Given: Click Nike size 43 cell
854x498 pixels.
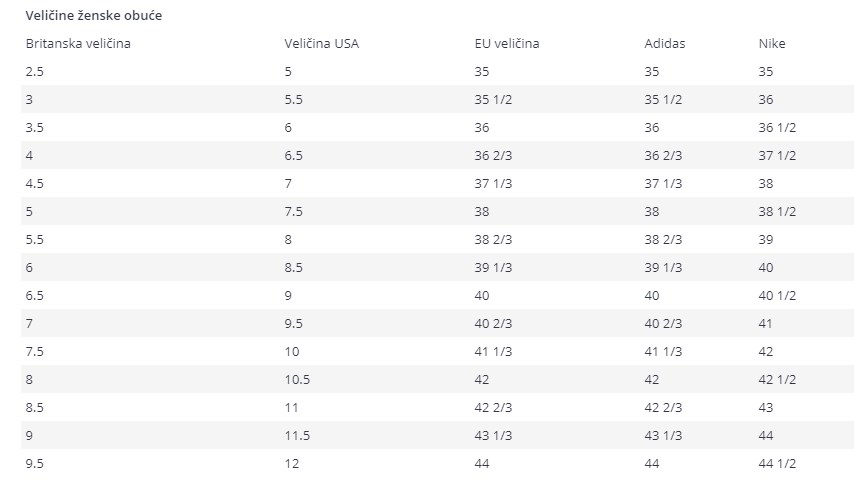Looking at the screenshot, I should tap(765, 408).
